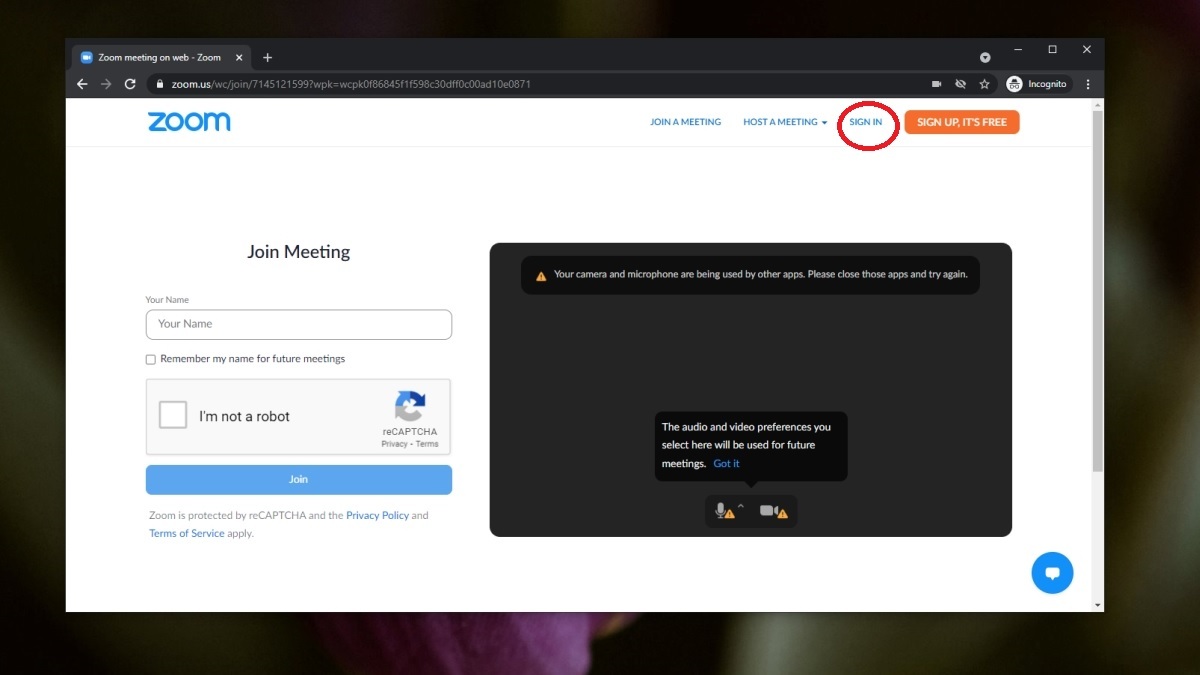Open the Privacy Policy link
Viewport: 1200px width, 675px height.
tap(377, 516)
